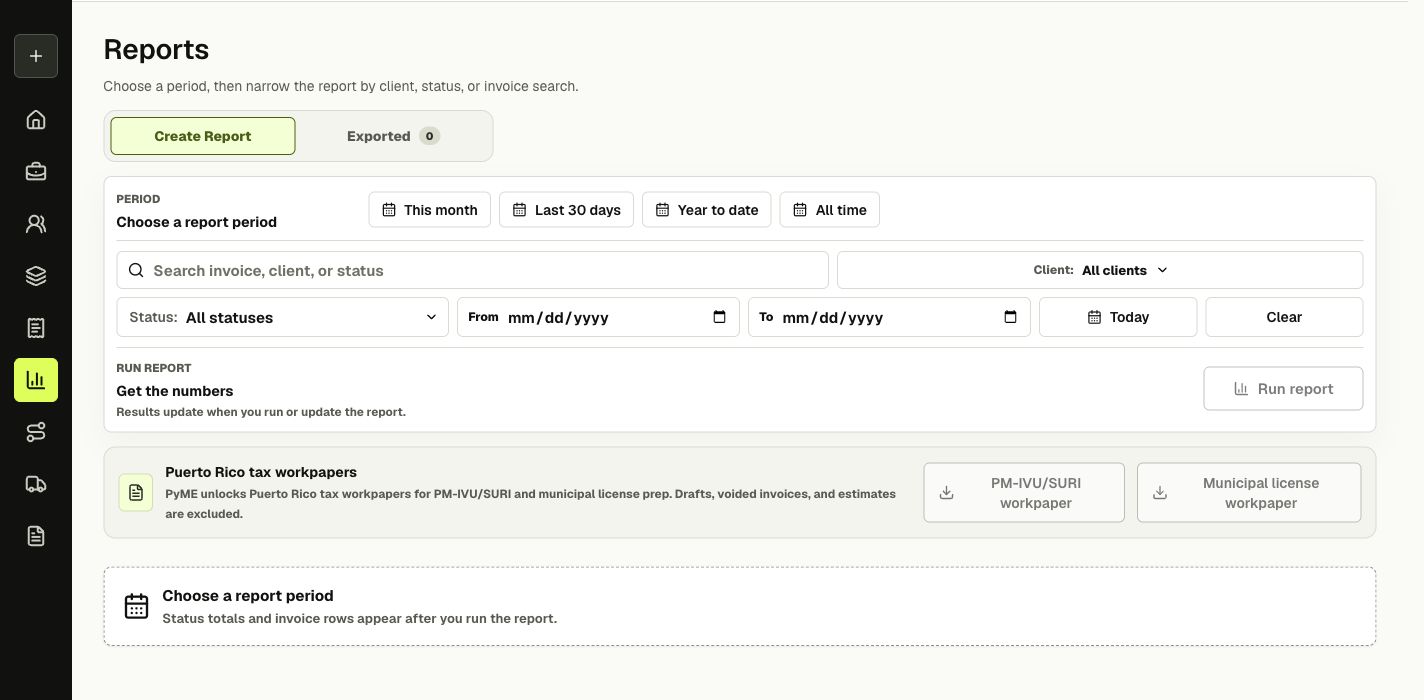Open the briefcase icon in the sidebar
This screenshot has height=700, width=1424.
(x=36, y=172)
